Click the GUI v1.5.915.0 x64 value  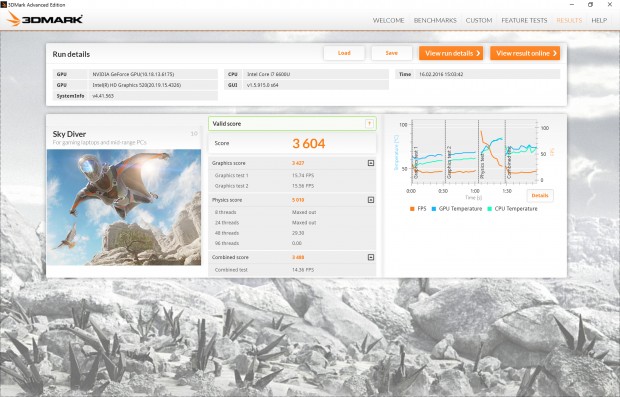263,85
